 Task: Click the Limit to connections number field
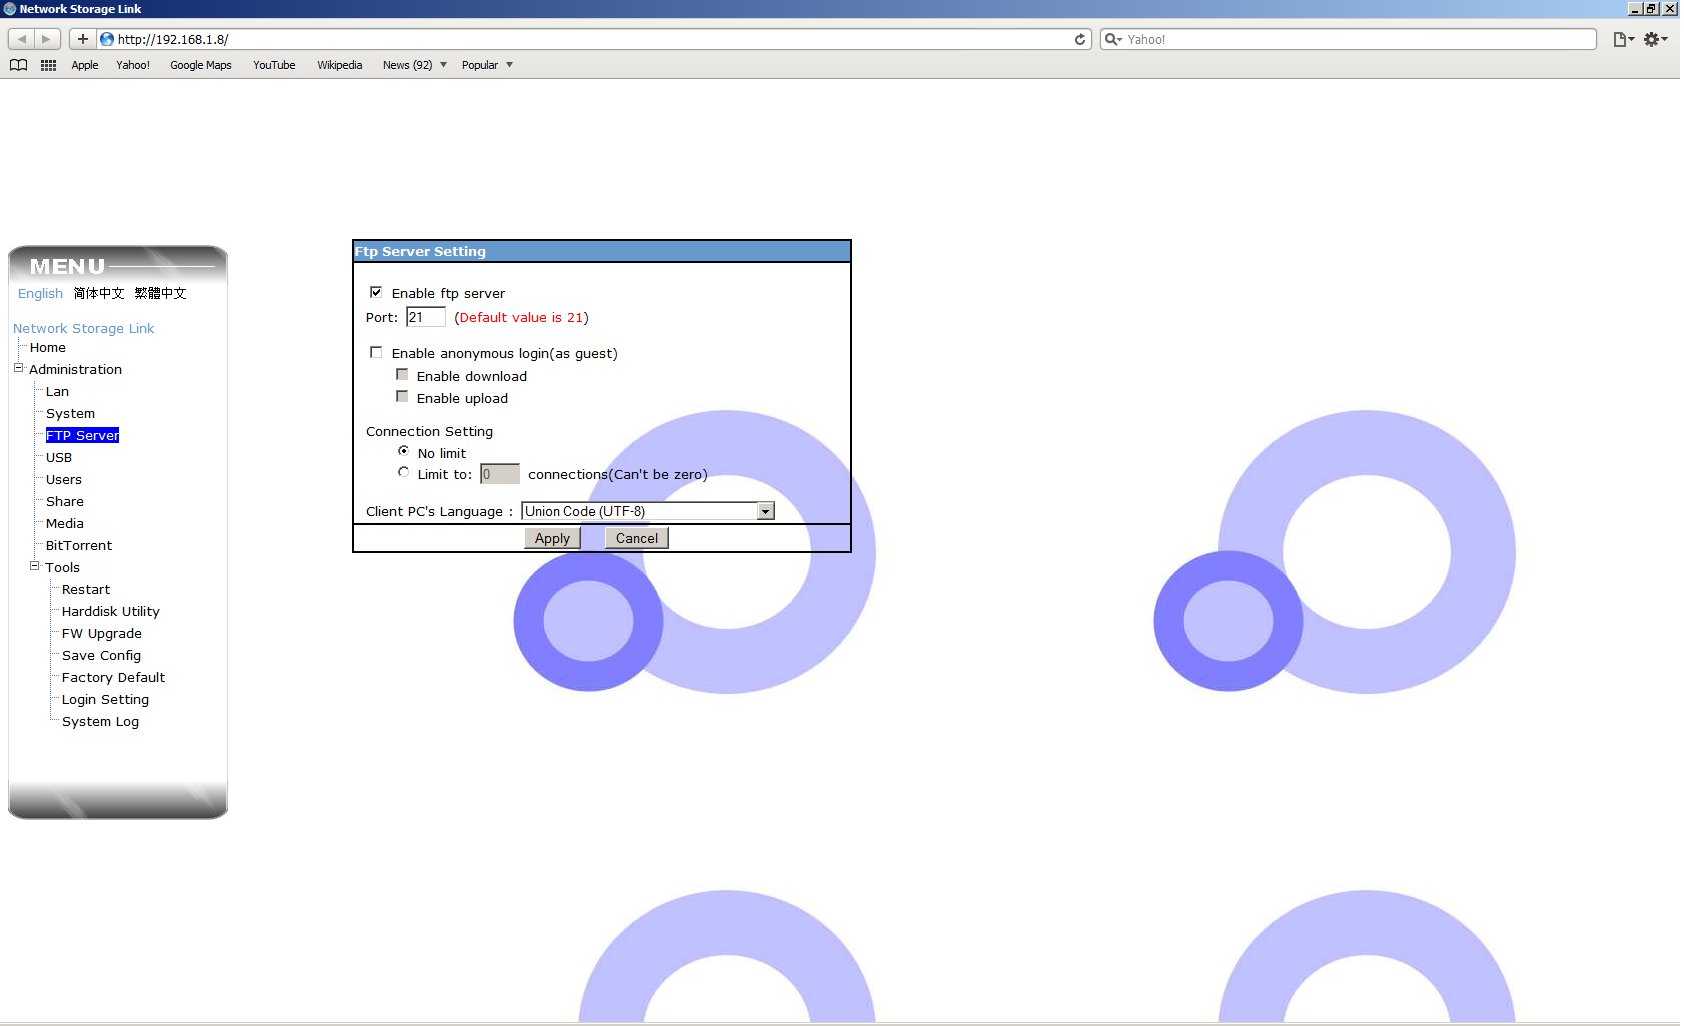(x=500, y=474)
